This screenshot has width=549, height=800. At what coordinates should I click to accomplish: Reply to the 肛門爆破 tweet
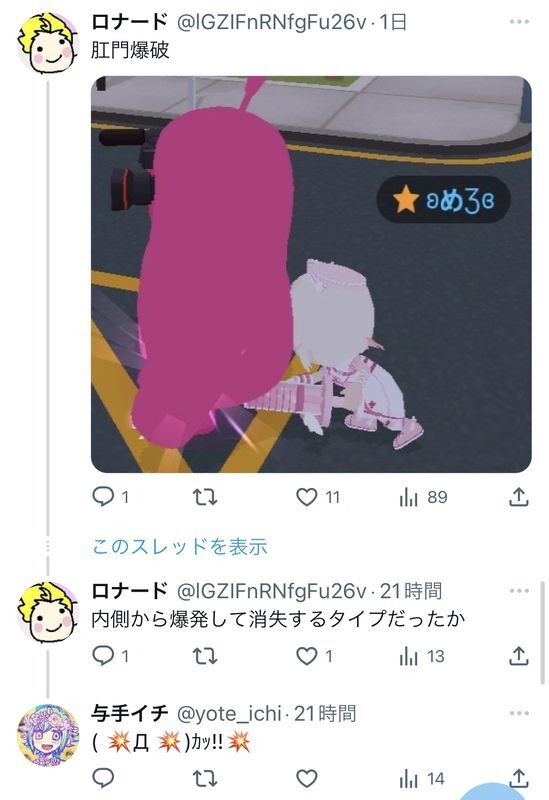tap(103, 496)
